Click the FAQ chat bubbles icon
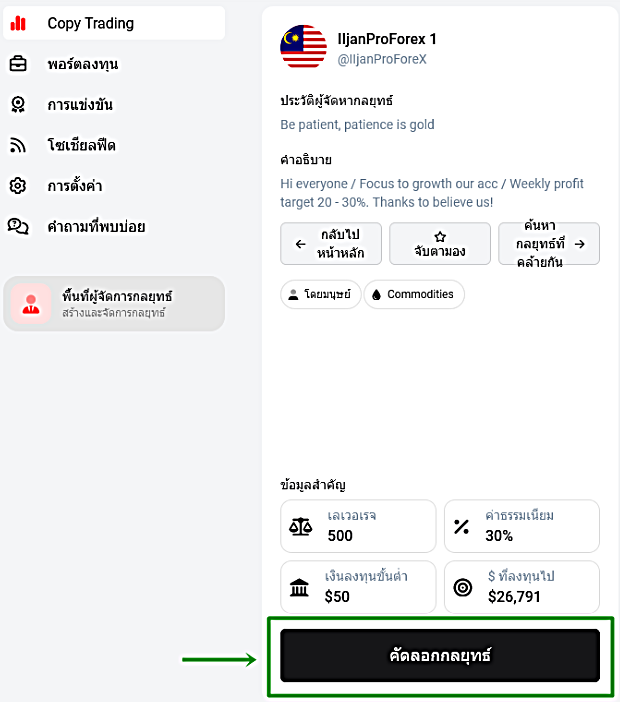The image size is (620, 702). (x=18, y=226)
